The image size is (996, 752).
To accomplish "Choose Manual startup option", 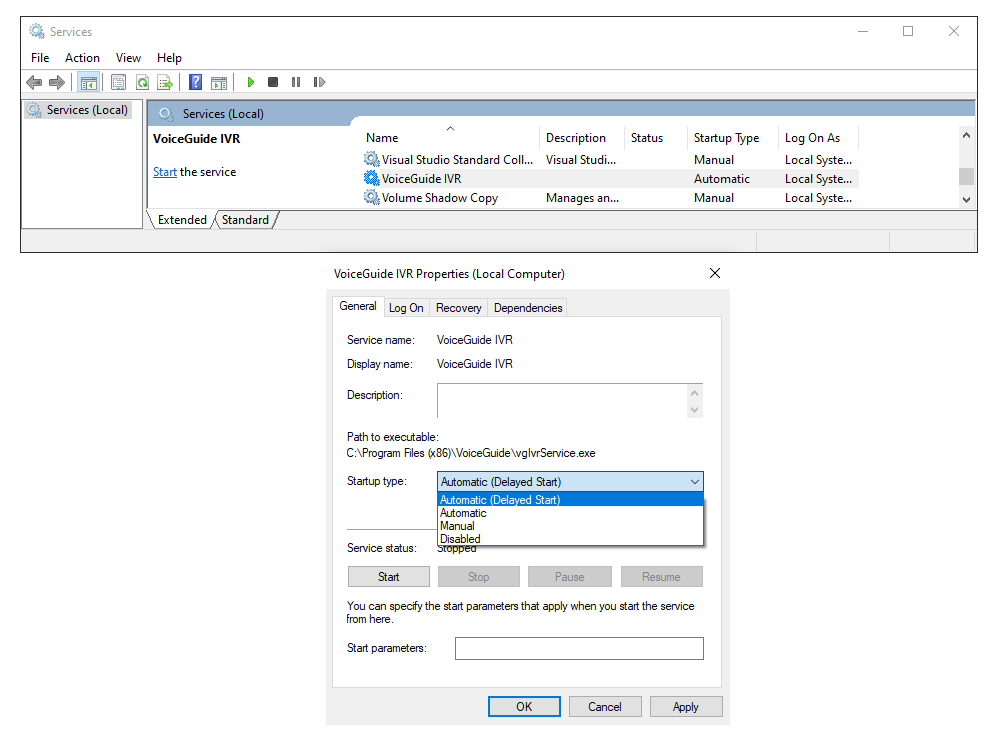I will click(570, 526).
